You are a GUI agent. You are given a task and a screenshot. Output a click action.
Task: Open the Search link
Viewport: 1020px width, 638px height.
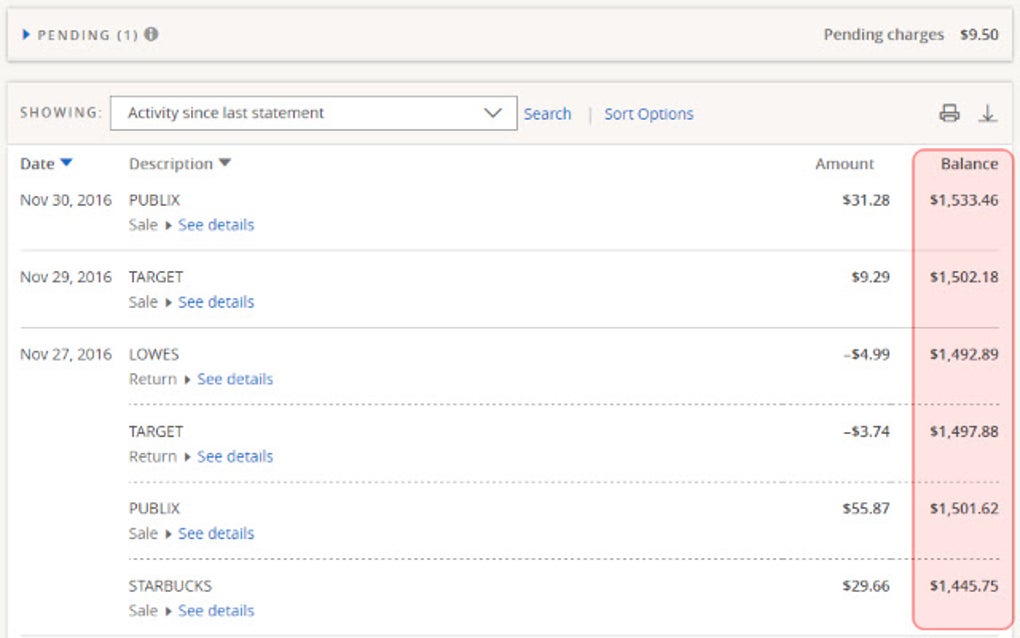point(547,114)
